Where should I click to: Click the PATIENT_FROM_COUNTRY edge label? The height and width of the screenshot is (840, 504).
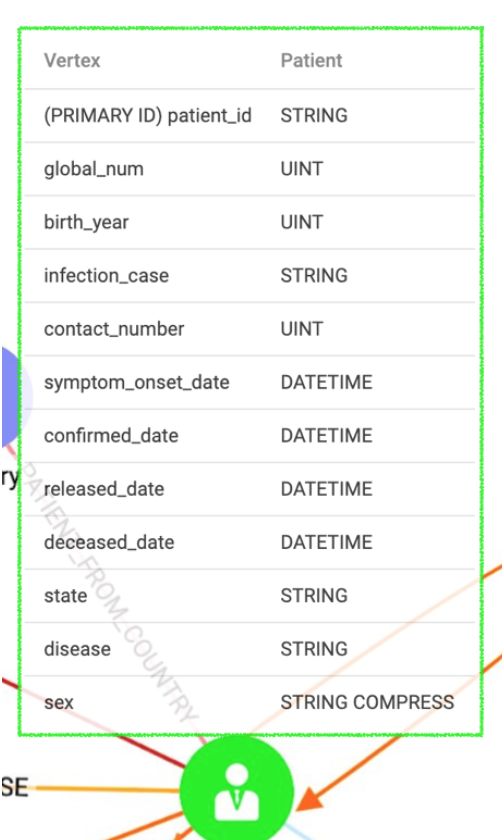[111, 592]
